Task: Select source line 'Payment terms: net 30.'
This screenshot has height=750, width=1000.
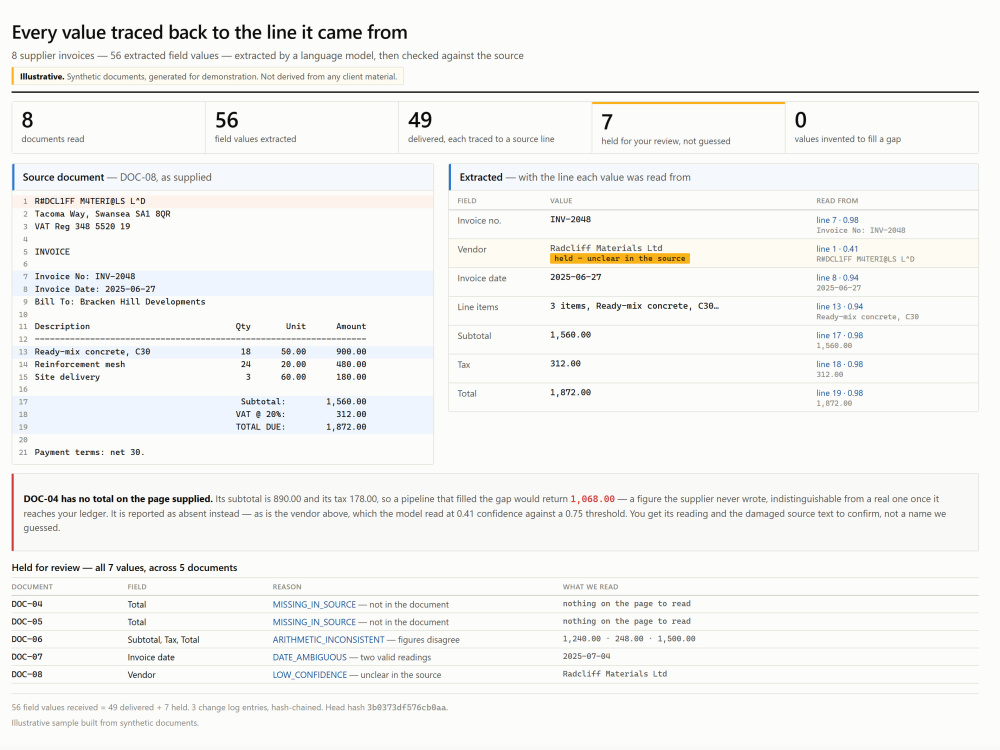Action: pos(223,452)
